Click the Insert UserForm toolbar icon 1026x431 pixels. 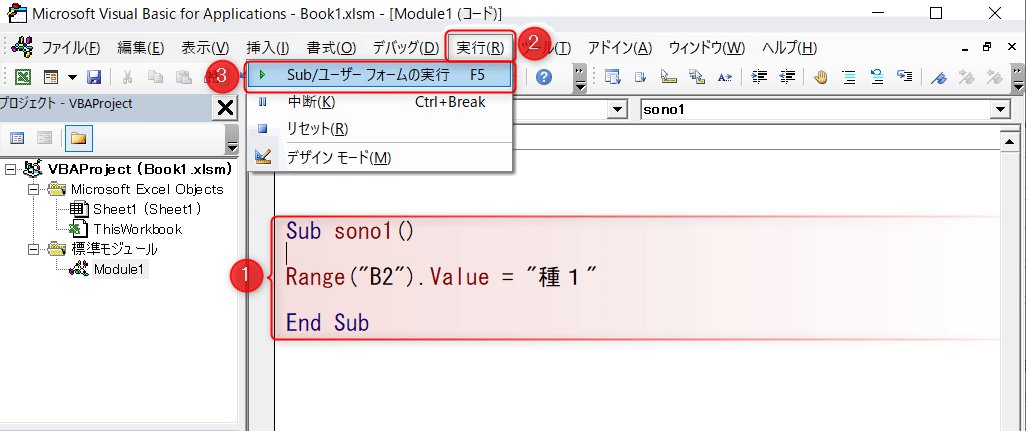tap(51, 77)
